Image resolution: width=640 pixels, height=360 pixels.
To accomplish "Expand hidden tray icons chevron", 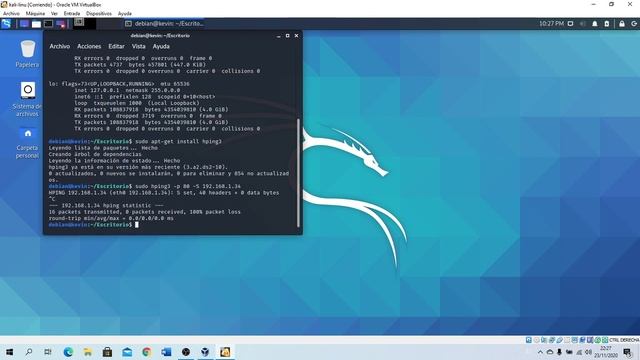I will click(x=540, y=352).
